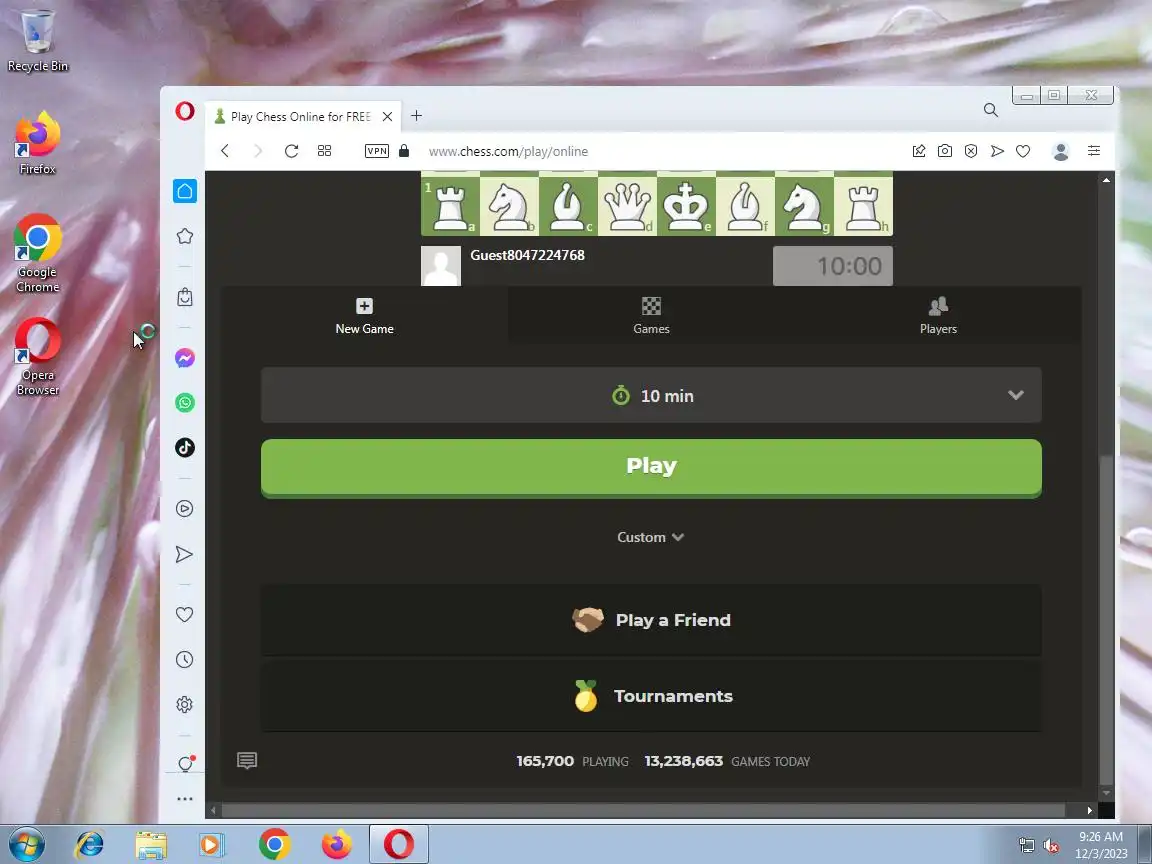This screenshot has height=864, width=1152.
Task: Expand the 10 min time control dropdown
Action: pos(651,395)
